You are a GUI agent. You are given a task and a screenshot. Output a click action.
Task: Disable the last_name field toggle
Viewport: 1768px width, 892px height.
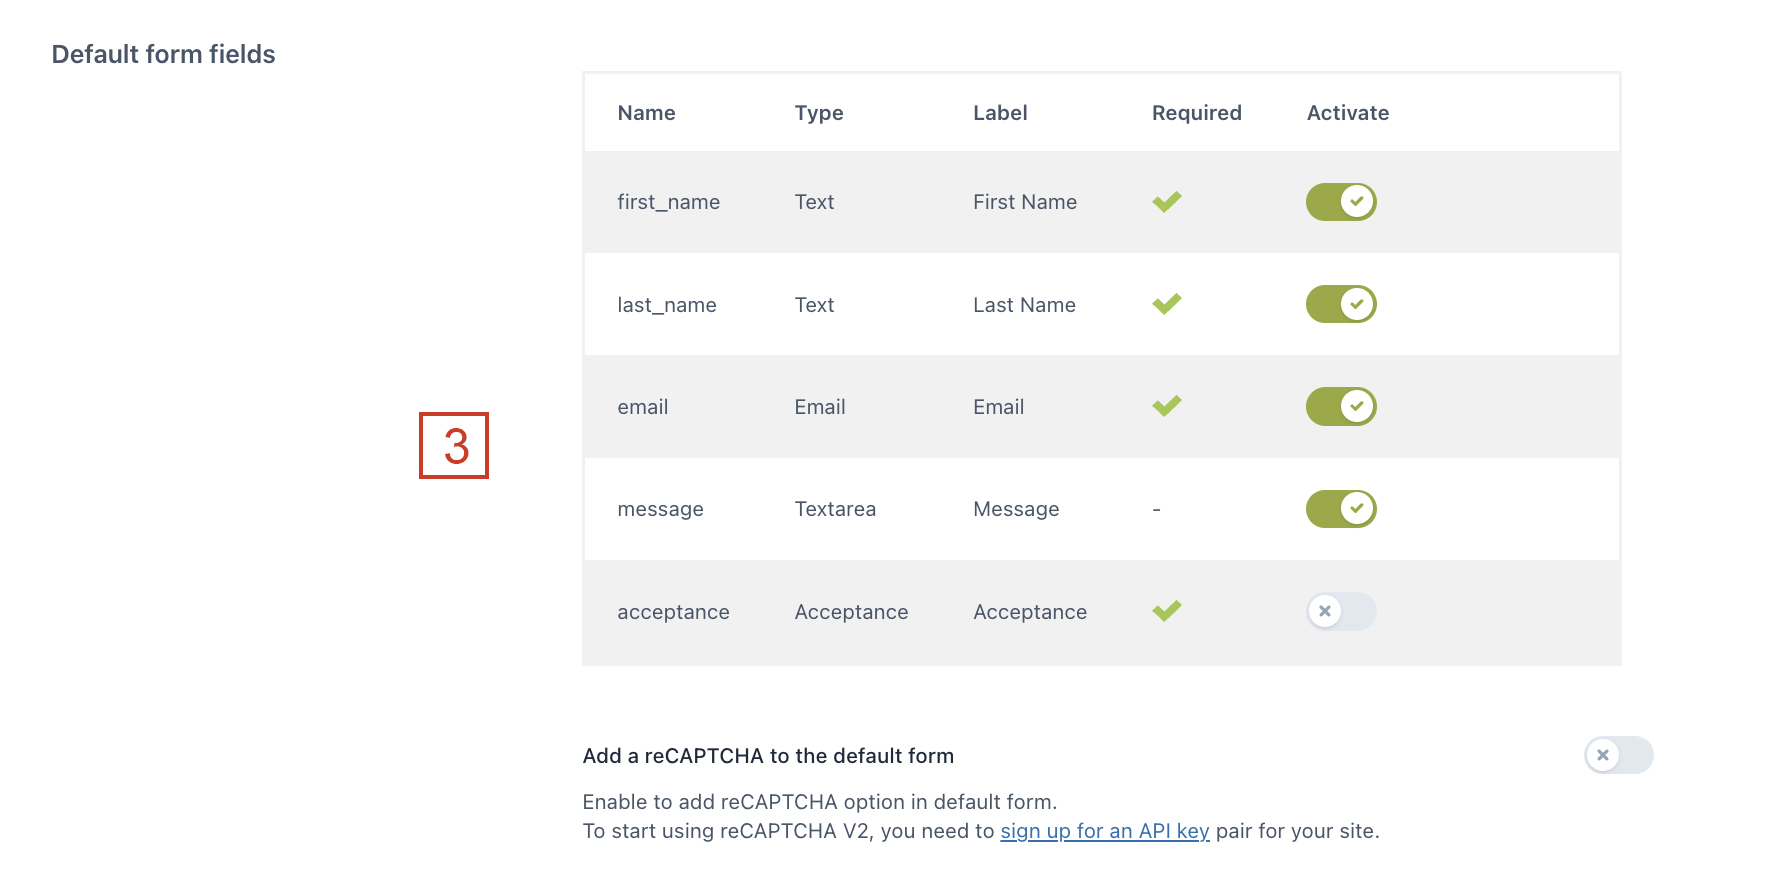point(1341,304)
